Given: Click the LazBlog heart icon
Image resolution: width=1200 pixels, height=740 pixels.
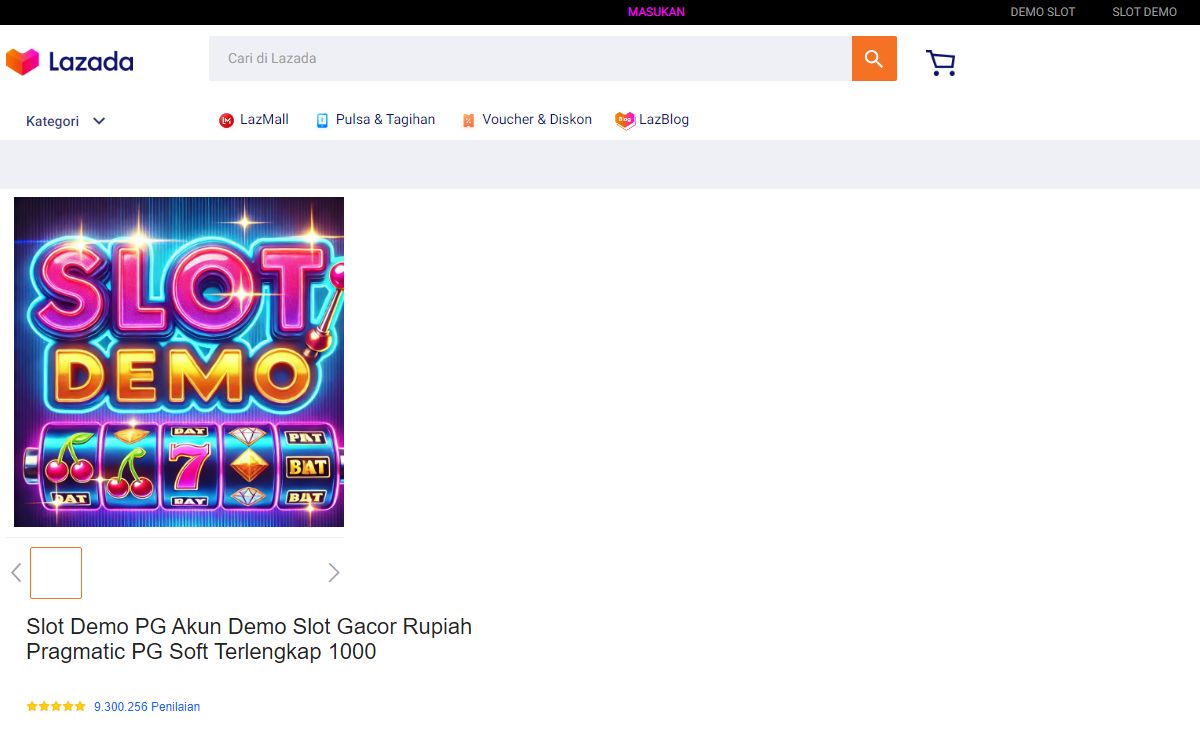Looking at the screenshot, I should point(625,120).
